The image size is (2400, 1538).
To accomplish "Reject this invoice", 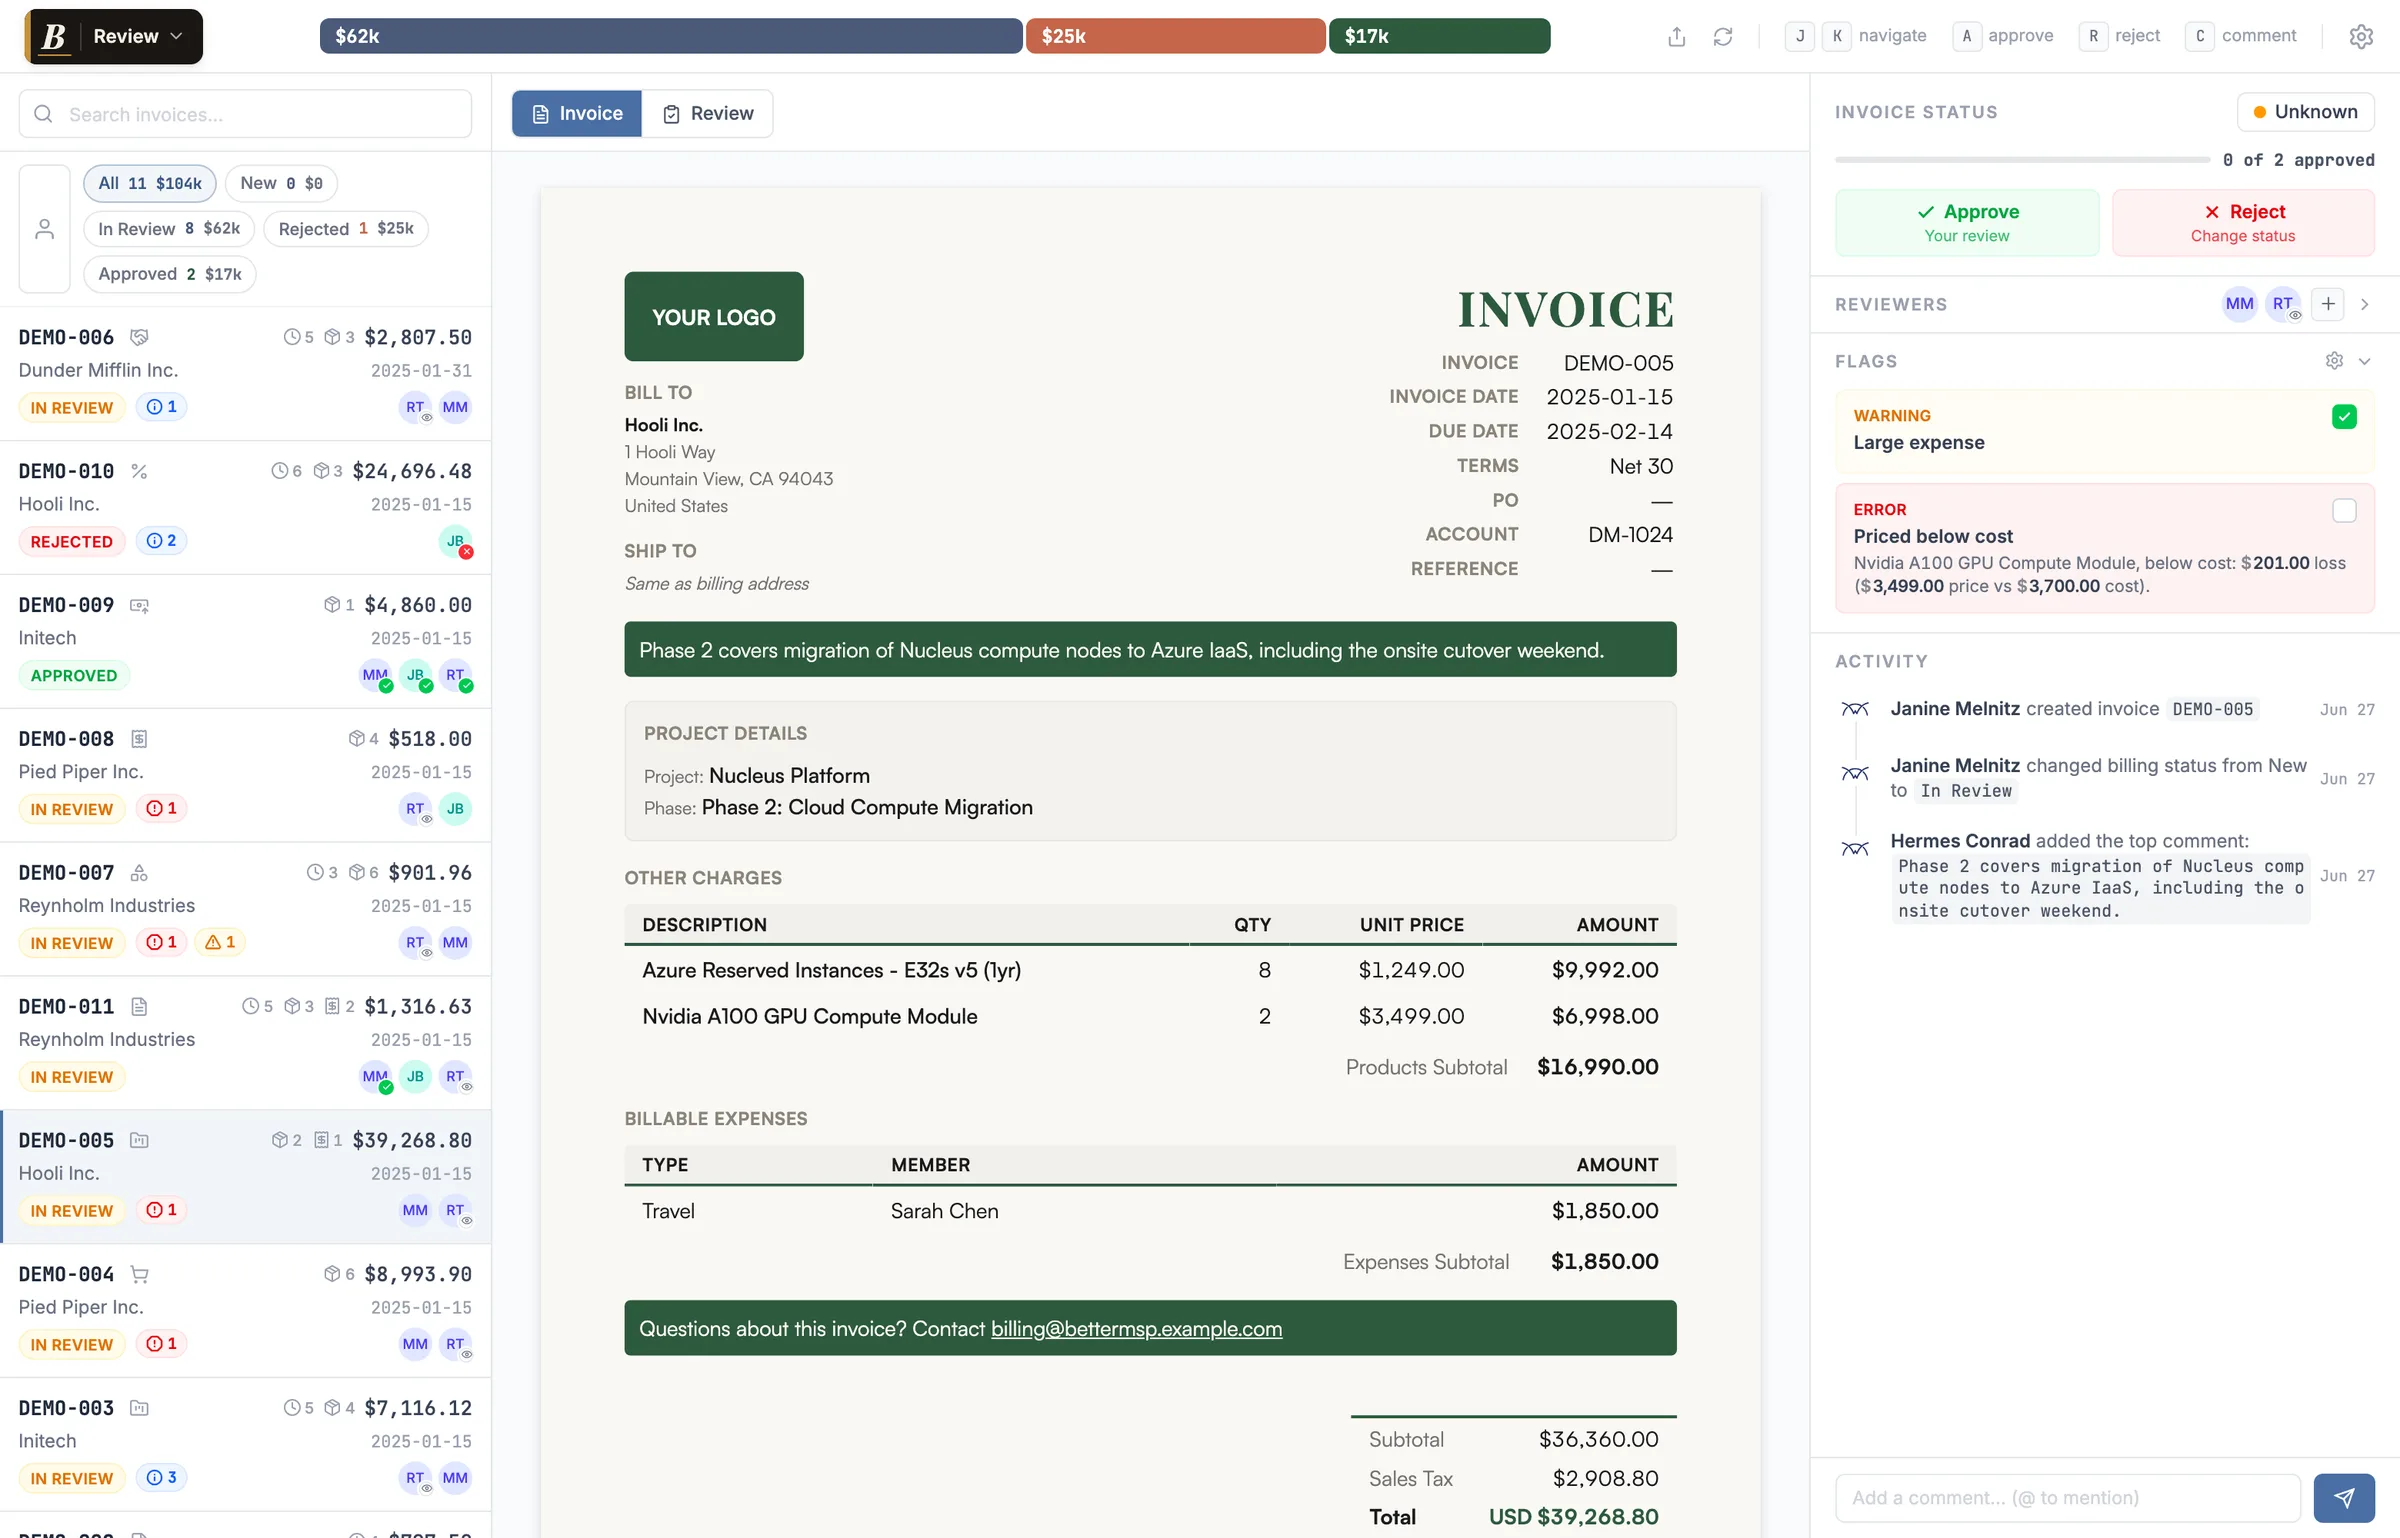I will coord(2243,223).
